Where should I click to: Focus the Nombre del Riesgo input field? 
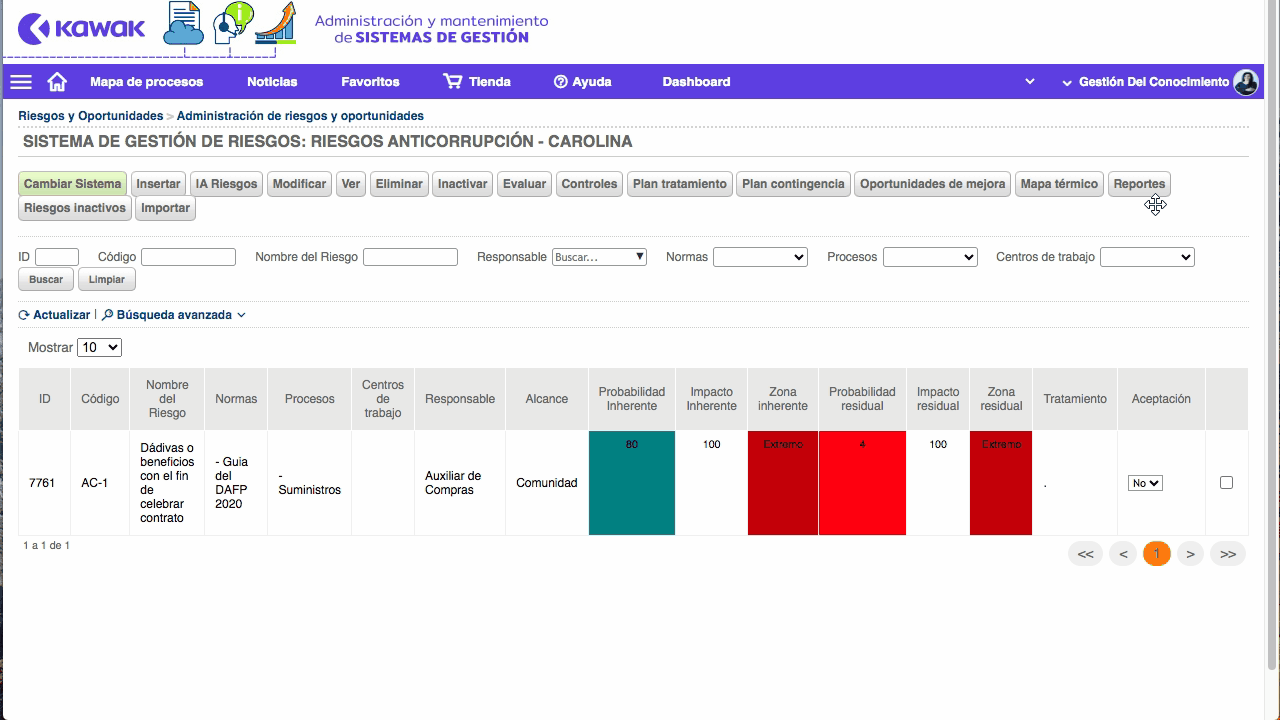point(410,257)
